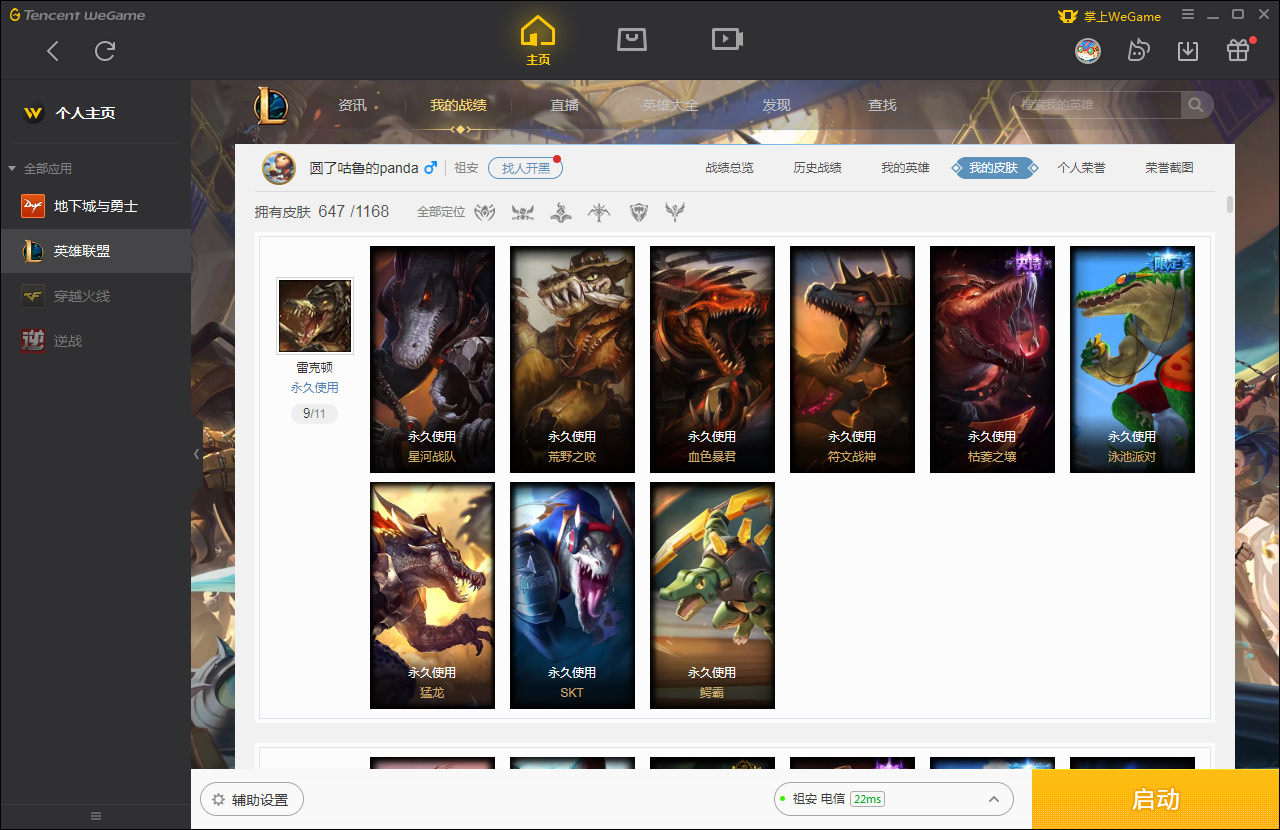Open 荣誉截图 sub-tab
This screenshot has width=1280, height=830.
pyautogui.click(x=1170, y=168)
